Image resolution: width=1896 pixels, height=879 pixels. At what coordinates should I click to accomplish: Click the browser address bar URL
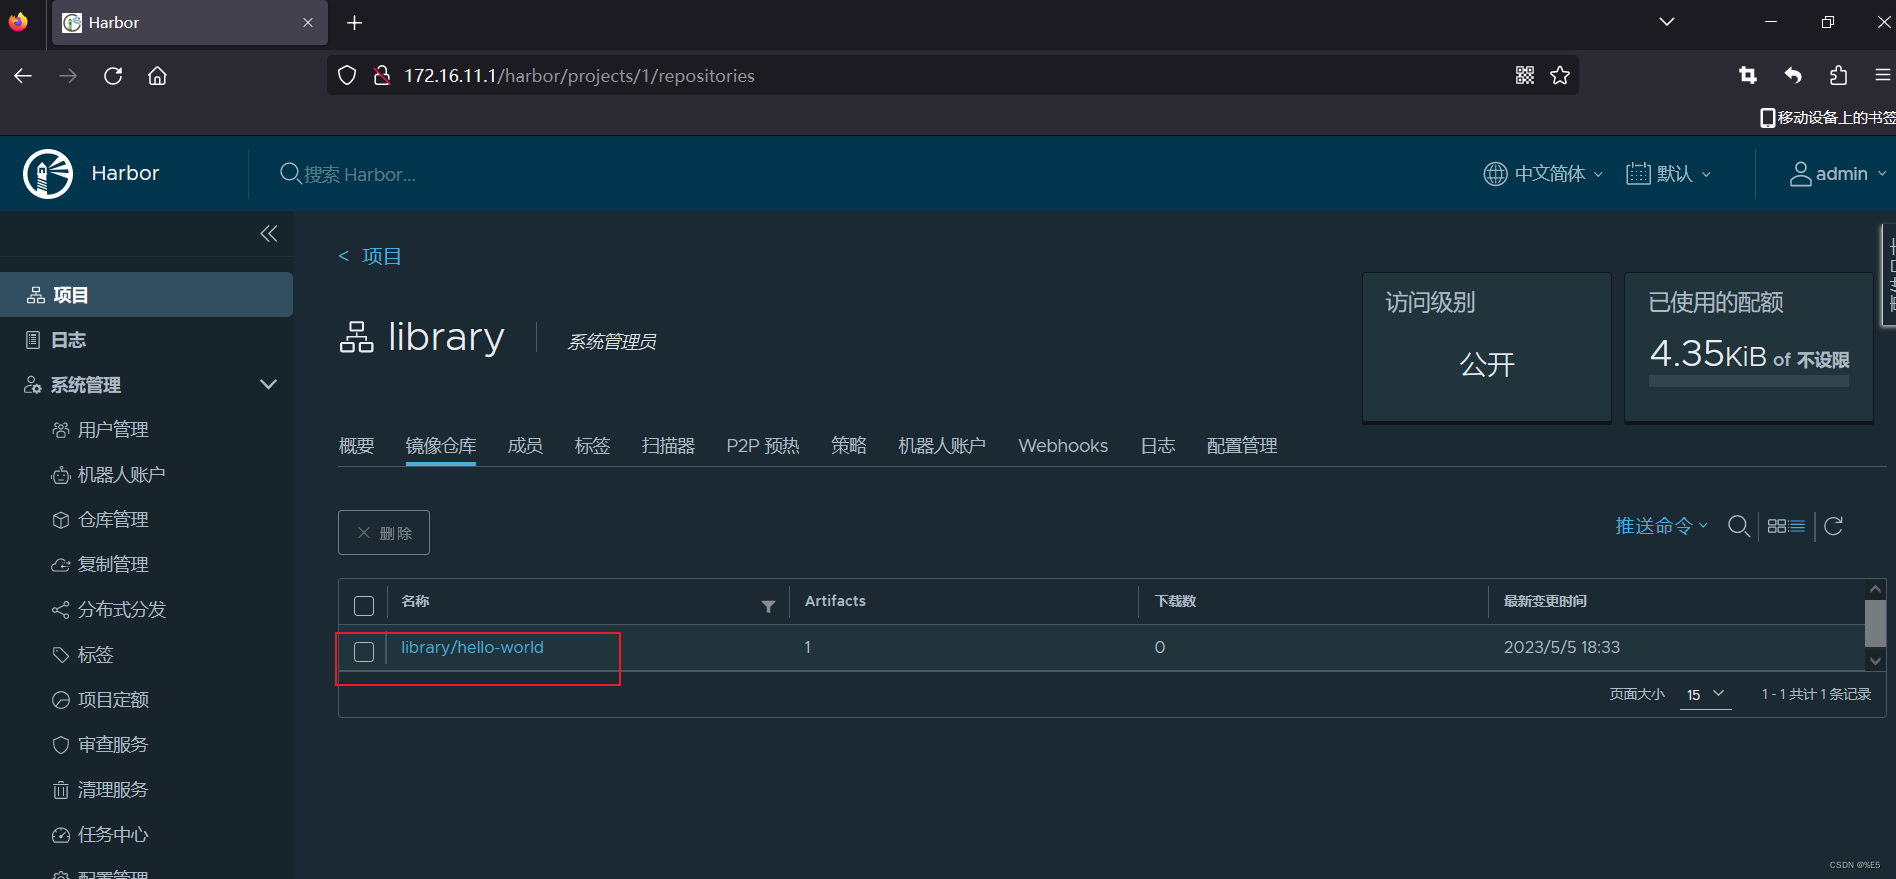[579, 76]
